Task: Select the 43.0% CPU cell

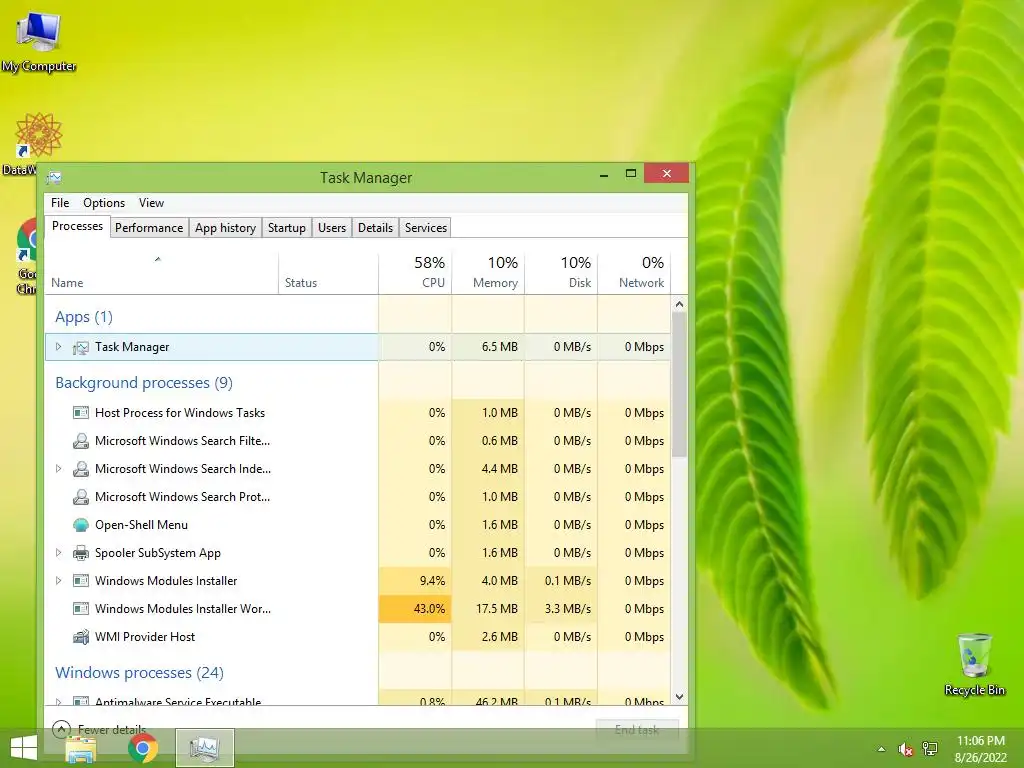Action: click(x=415, y=609)
